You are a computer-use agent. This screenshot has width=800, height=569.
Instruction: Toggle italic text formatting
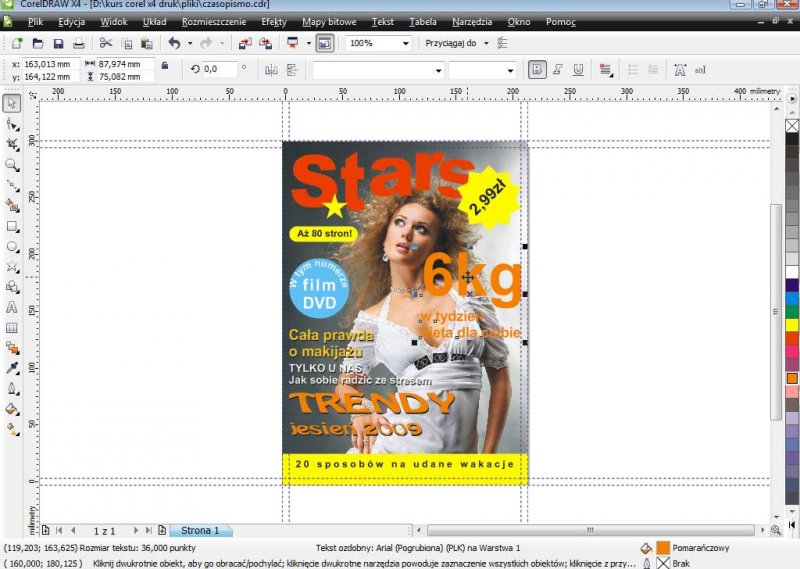557,70
